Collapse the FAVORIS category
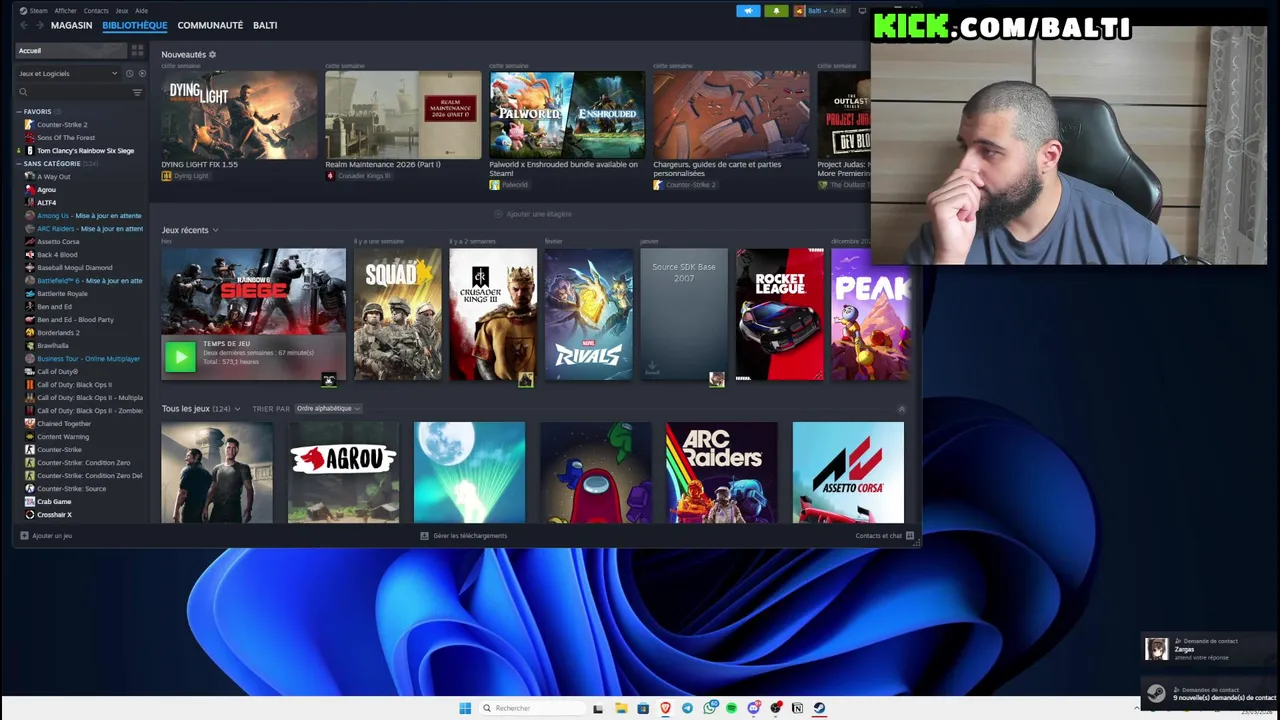Screen dimensions: 1280x720 pos(20,112)
